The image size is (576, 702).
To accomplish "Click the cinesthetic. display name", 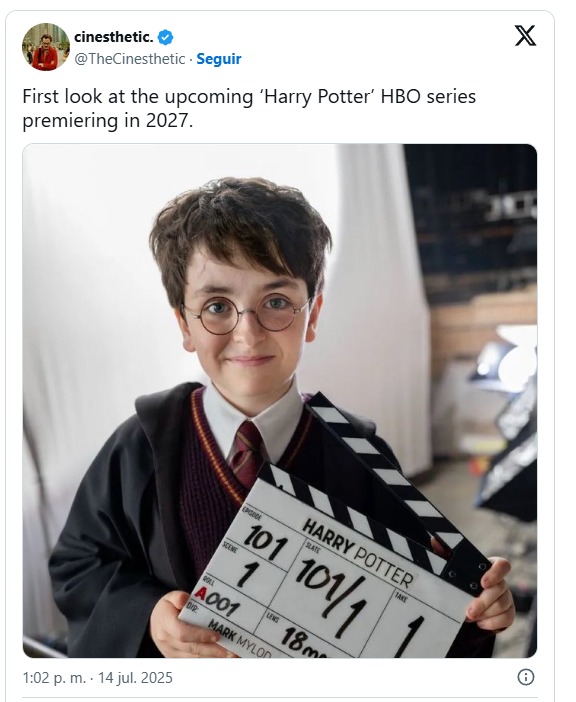I will point(114,37).
